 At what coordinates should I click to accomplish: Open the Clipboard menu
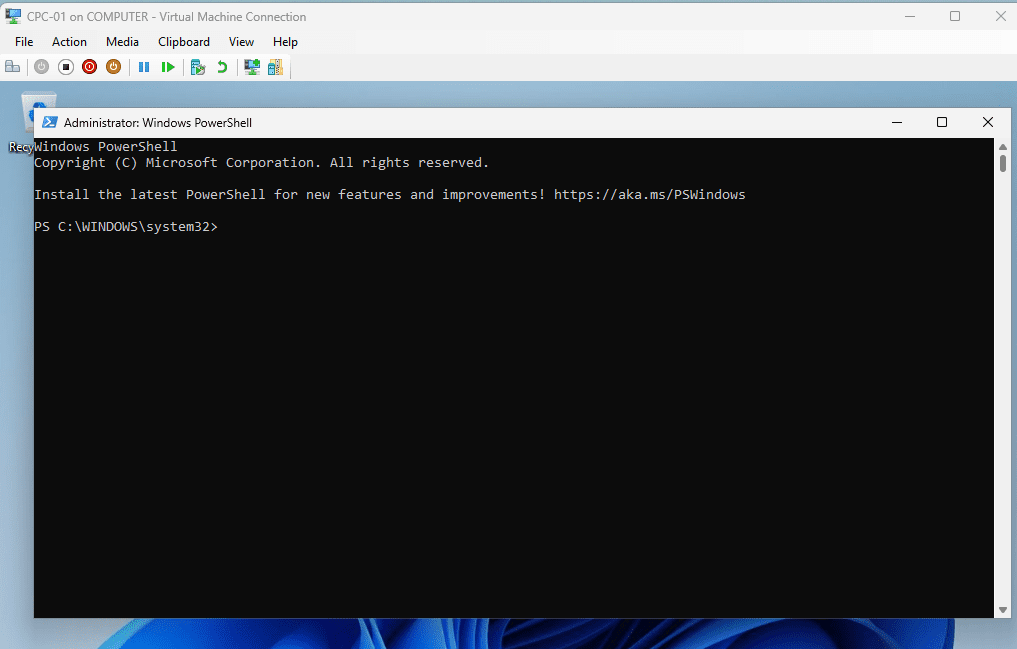[183, 41]
